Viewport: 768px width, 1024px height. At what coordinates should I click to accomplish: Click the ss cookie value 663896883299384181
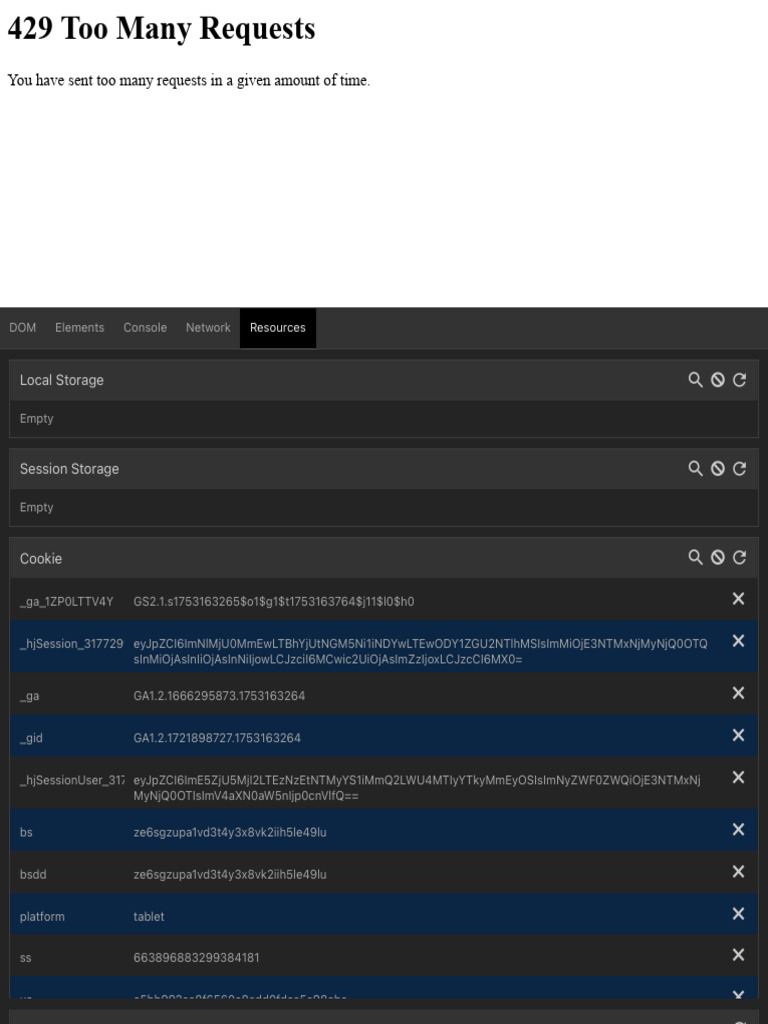pyautogui.click(x=196, y=957)
